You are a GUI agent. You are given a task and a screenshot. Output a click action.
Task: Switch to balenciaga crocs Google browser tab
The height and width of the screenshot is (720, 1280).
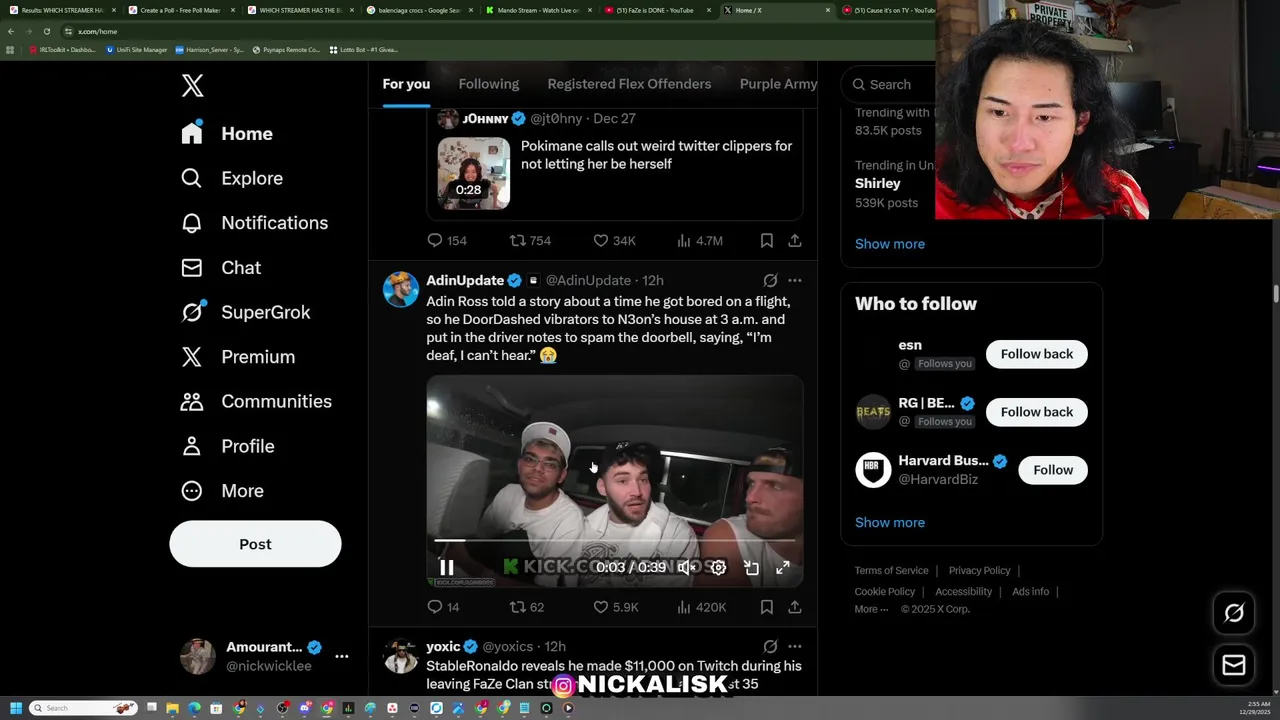point(419,10)
